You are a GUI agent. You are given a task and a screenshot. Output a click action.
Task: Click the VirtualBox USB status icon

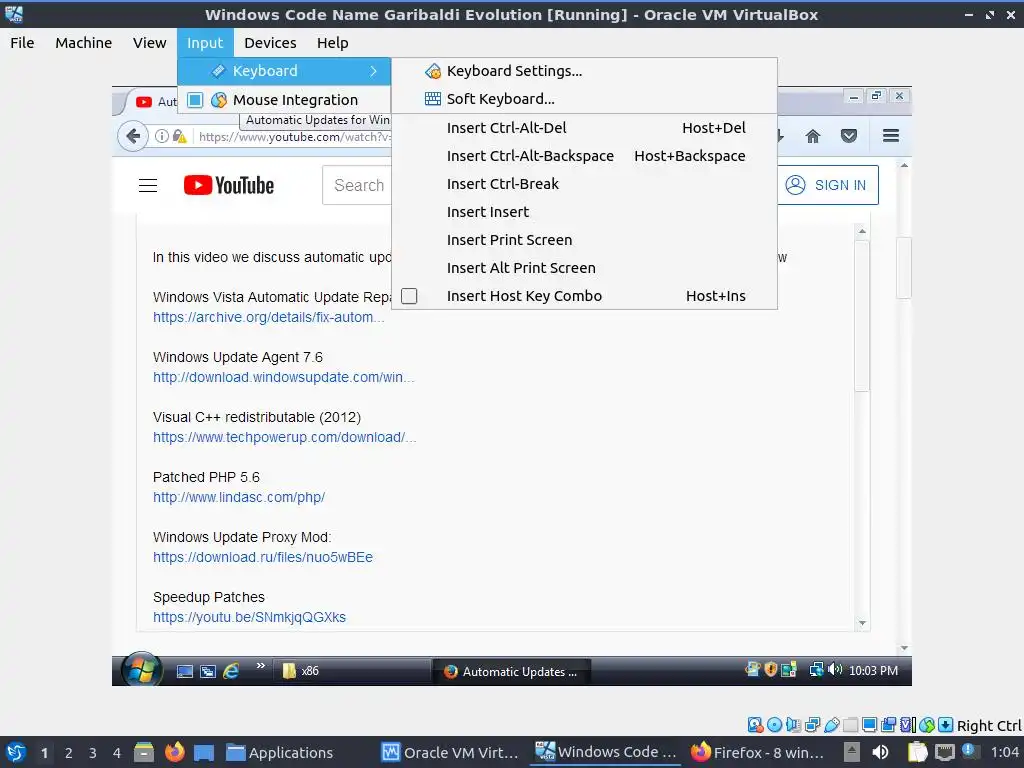pyautogui.click(x=832, y=725)
